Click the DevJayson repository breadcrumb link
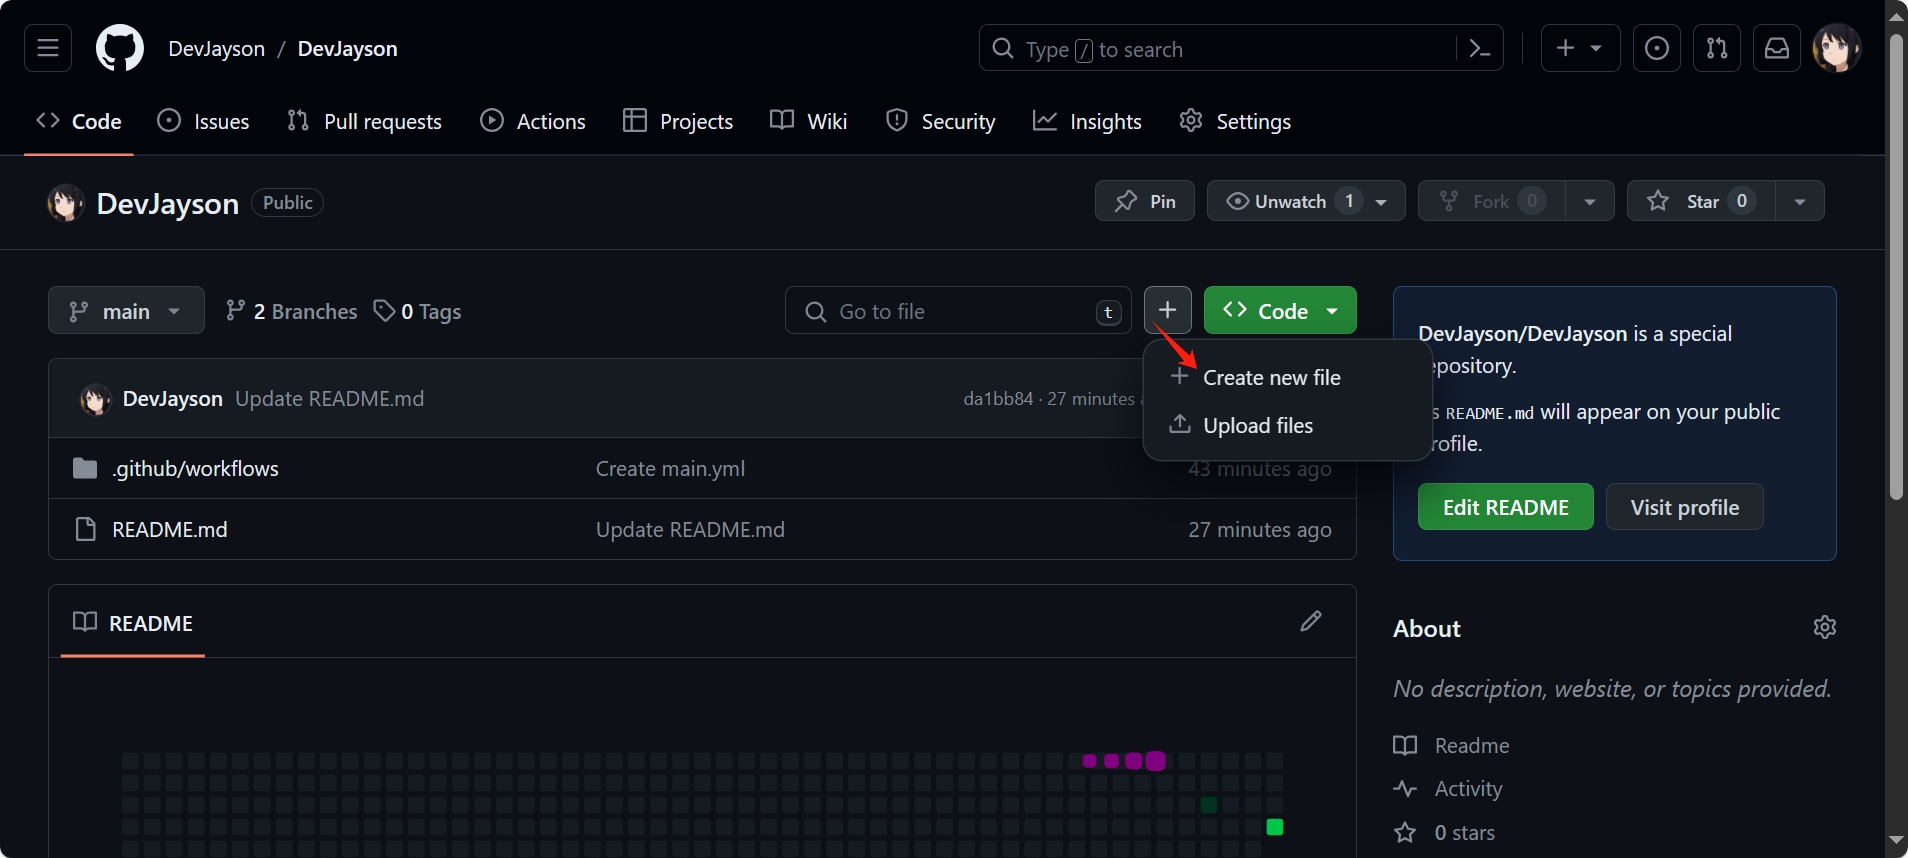This screenshot has width=1908, height=858. (x=347, y=48)
